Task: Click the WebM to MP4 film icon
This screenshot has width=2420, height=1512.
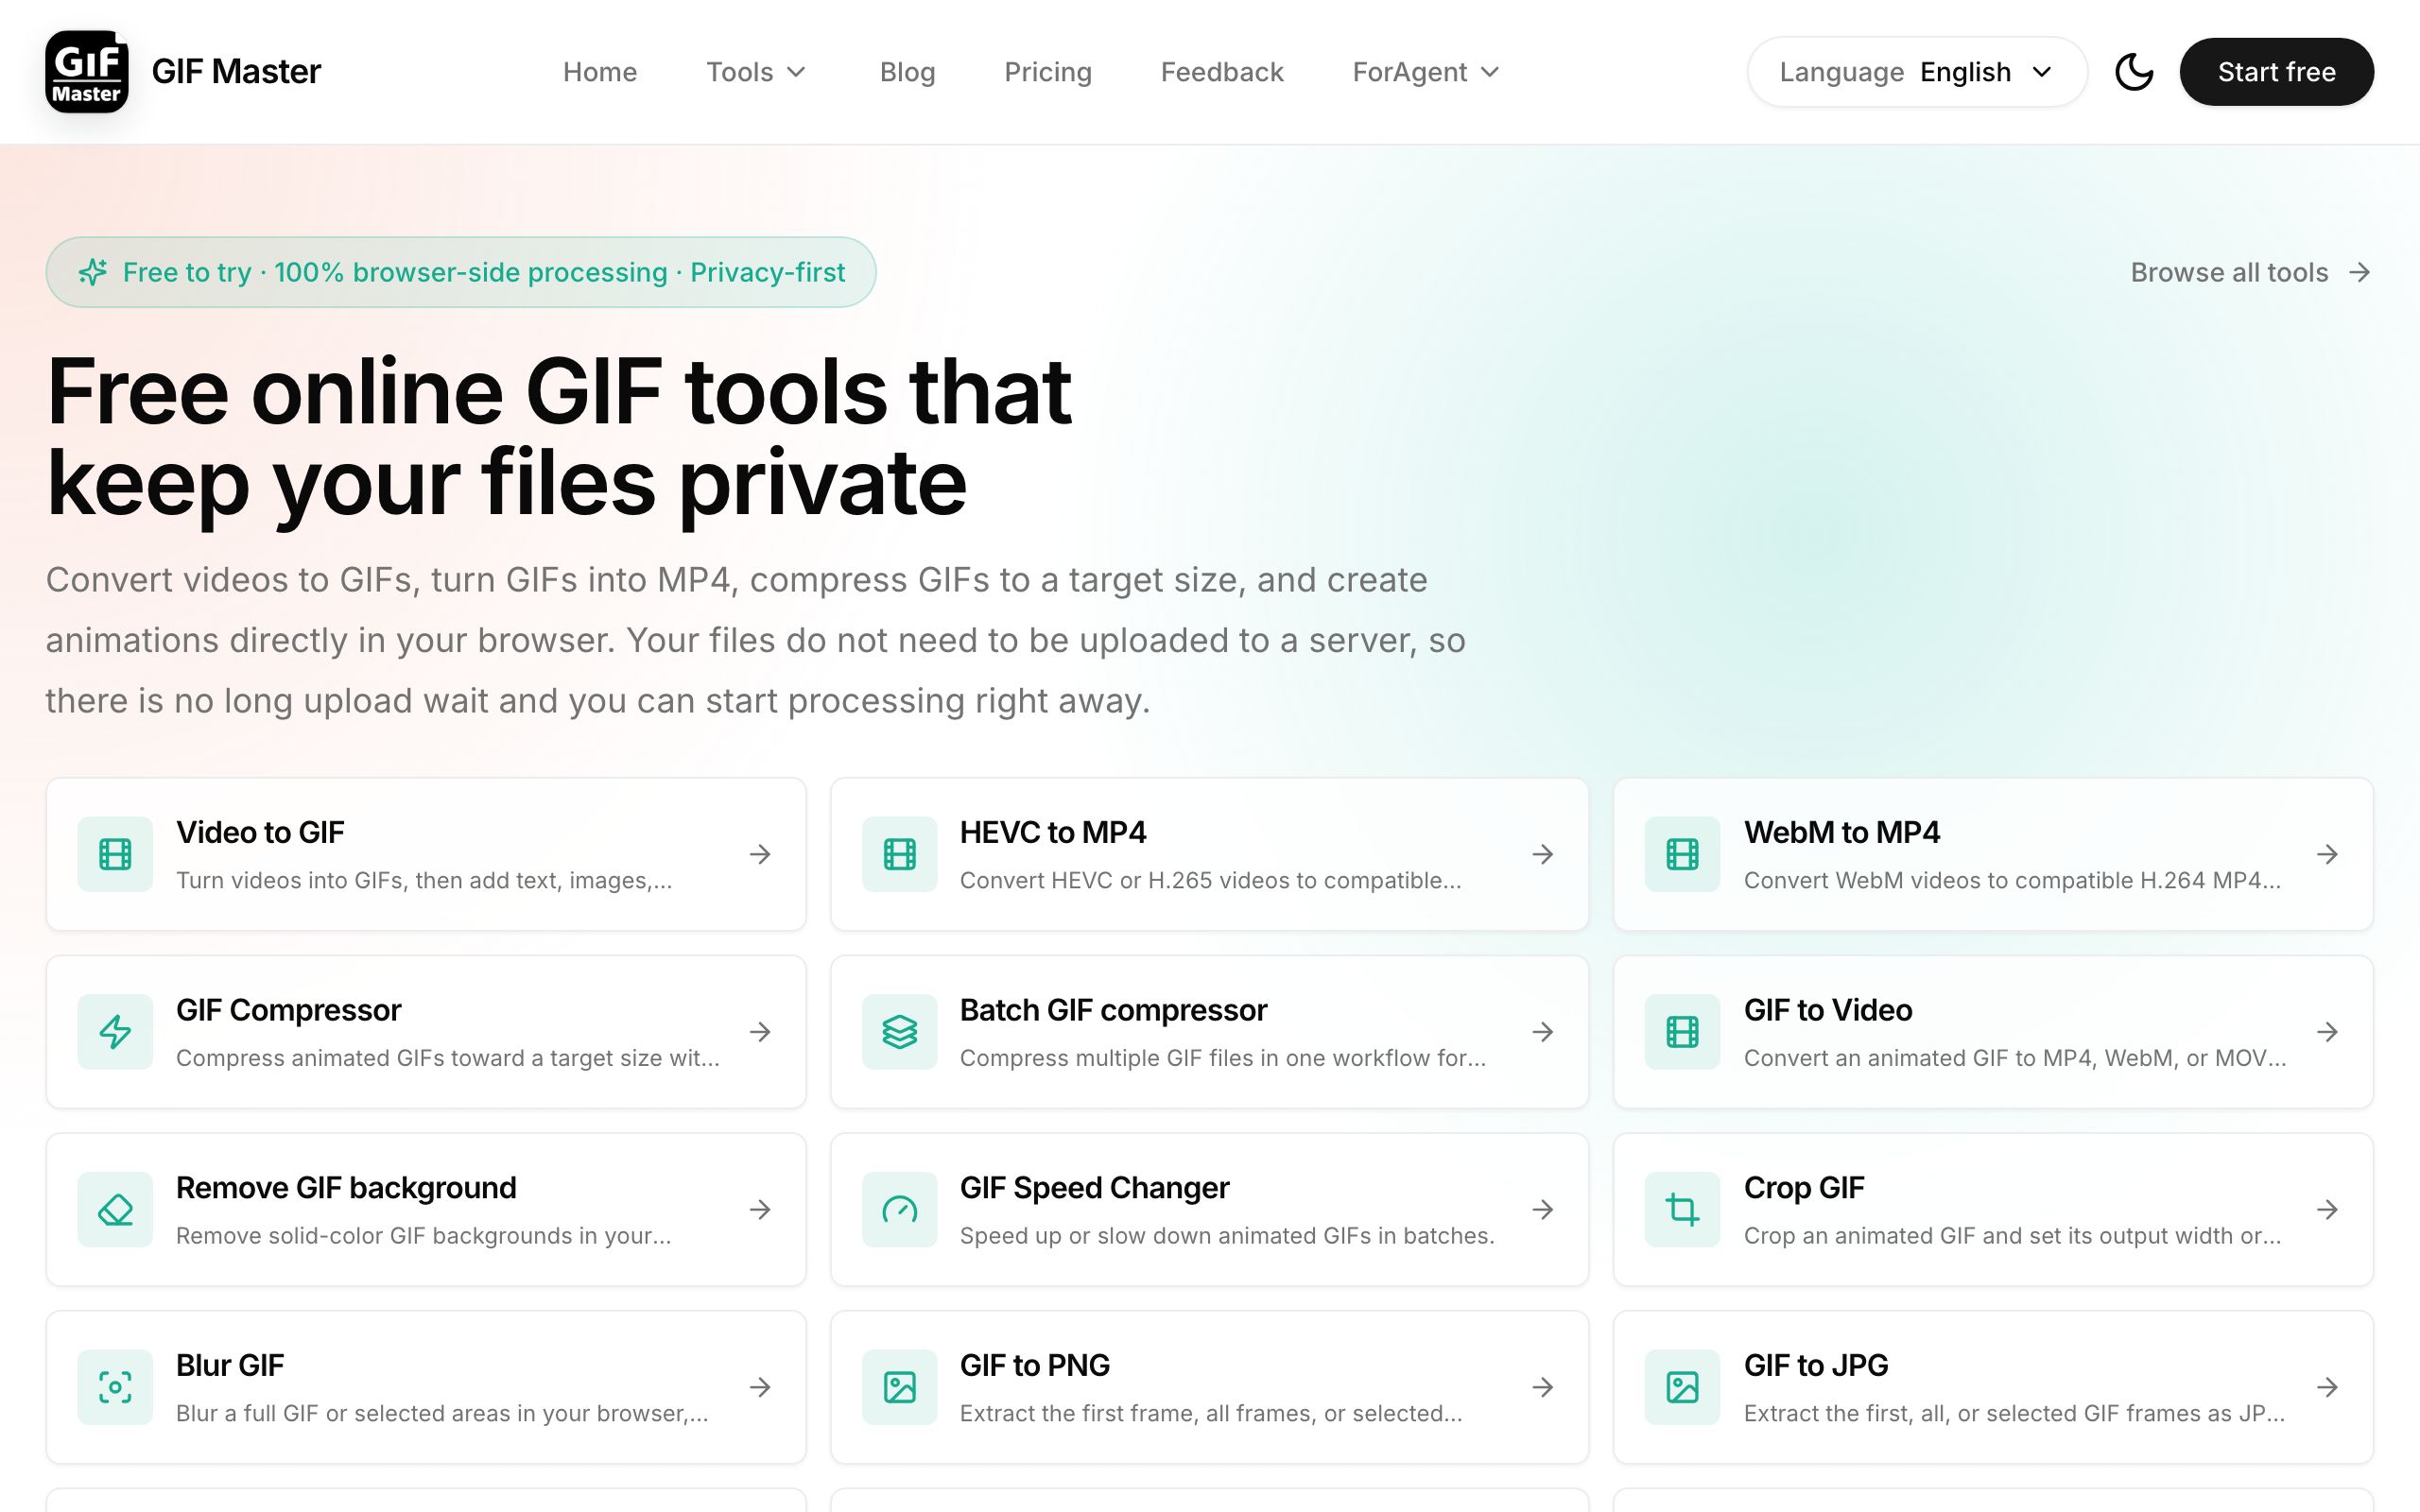Action: [x=1682, y=854]
